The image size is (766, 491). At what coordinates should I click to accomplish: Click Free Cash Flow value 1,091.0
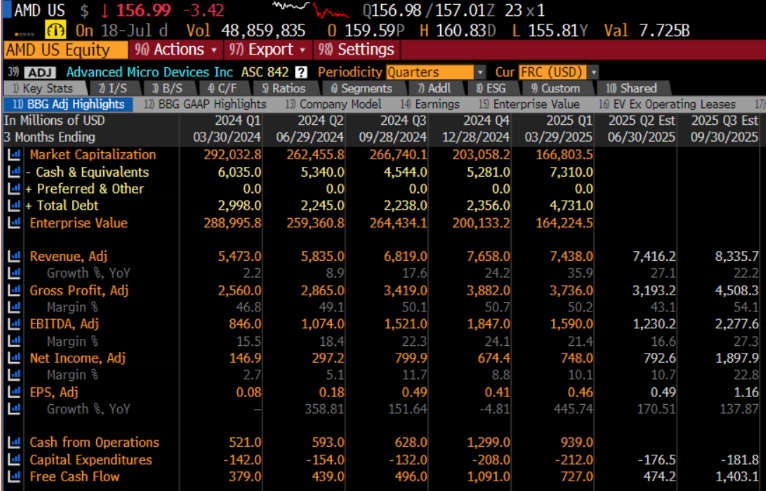coord(488,476)
